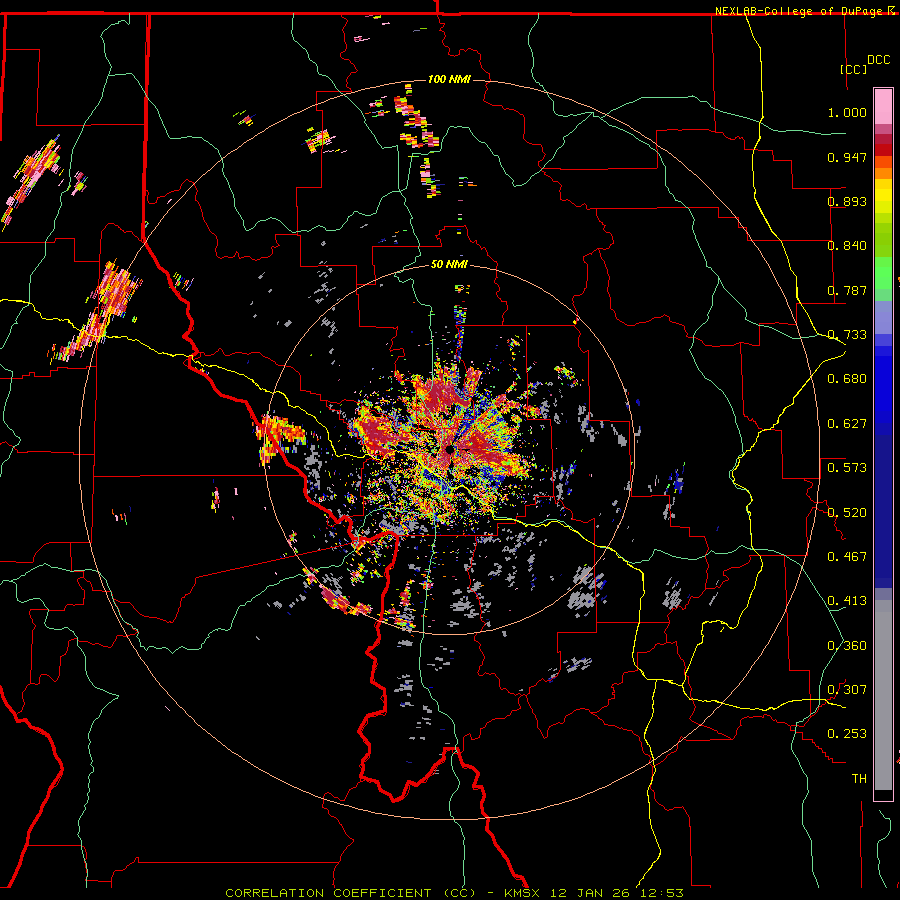Select the 0.467 legend value
900x900 pixels.
pos(847,557)
